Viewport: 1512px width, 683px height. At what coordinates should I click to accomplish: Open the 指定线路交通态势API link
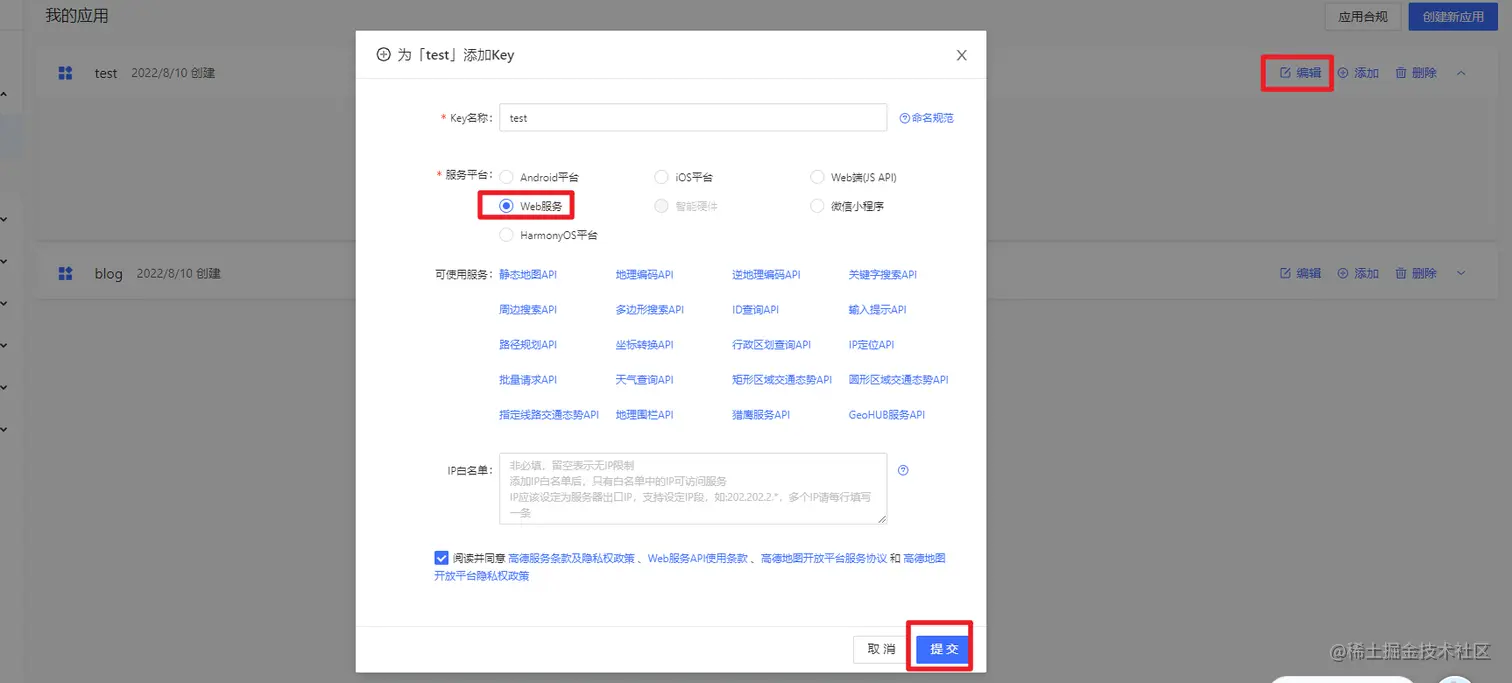coord(549,415)
